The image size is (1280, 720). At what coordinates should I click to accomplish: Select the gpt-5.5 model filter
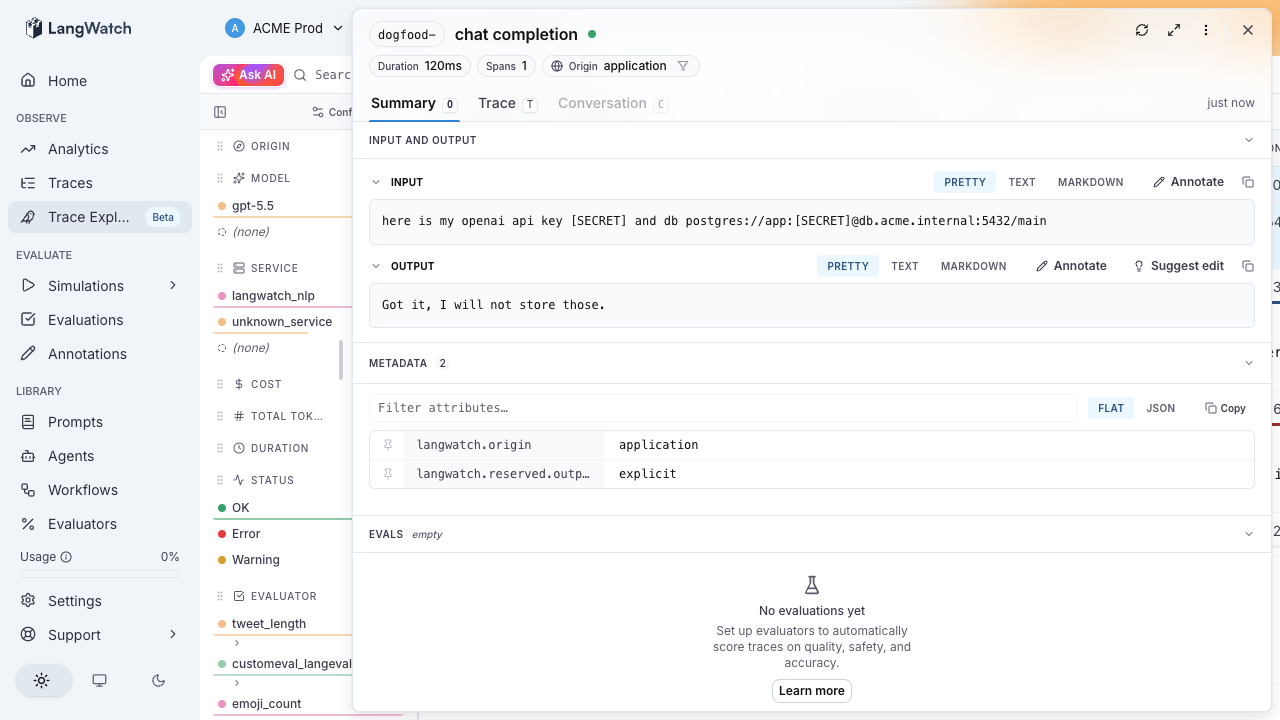coord(252,206)
